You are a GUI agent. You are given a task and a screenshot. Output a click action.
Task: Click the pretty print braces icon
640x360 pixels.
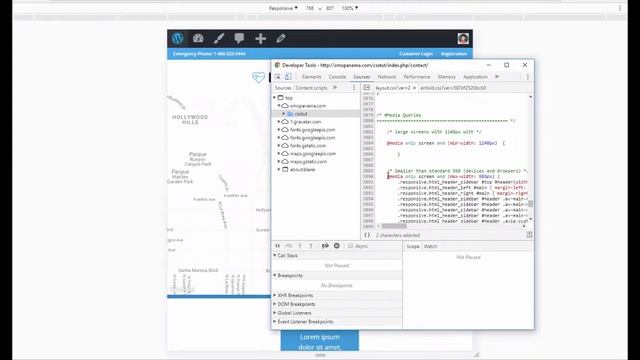(367, 235)
